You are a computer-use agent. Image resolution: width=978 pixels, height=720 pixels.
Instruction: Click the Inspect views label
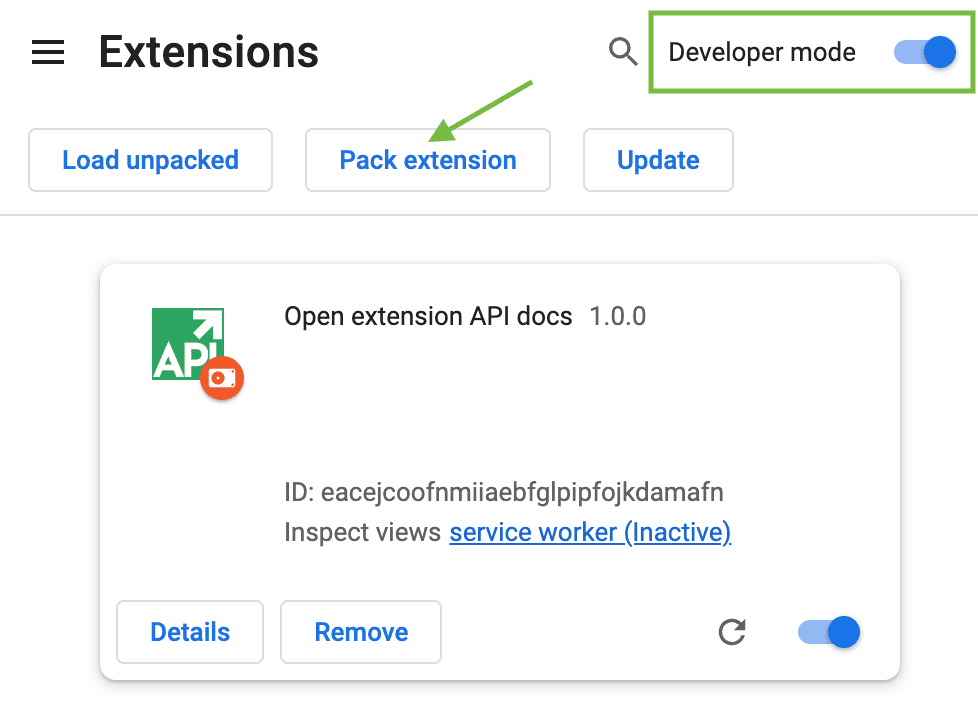362,533
